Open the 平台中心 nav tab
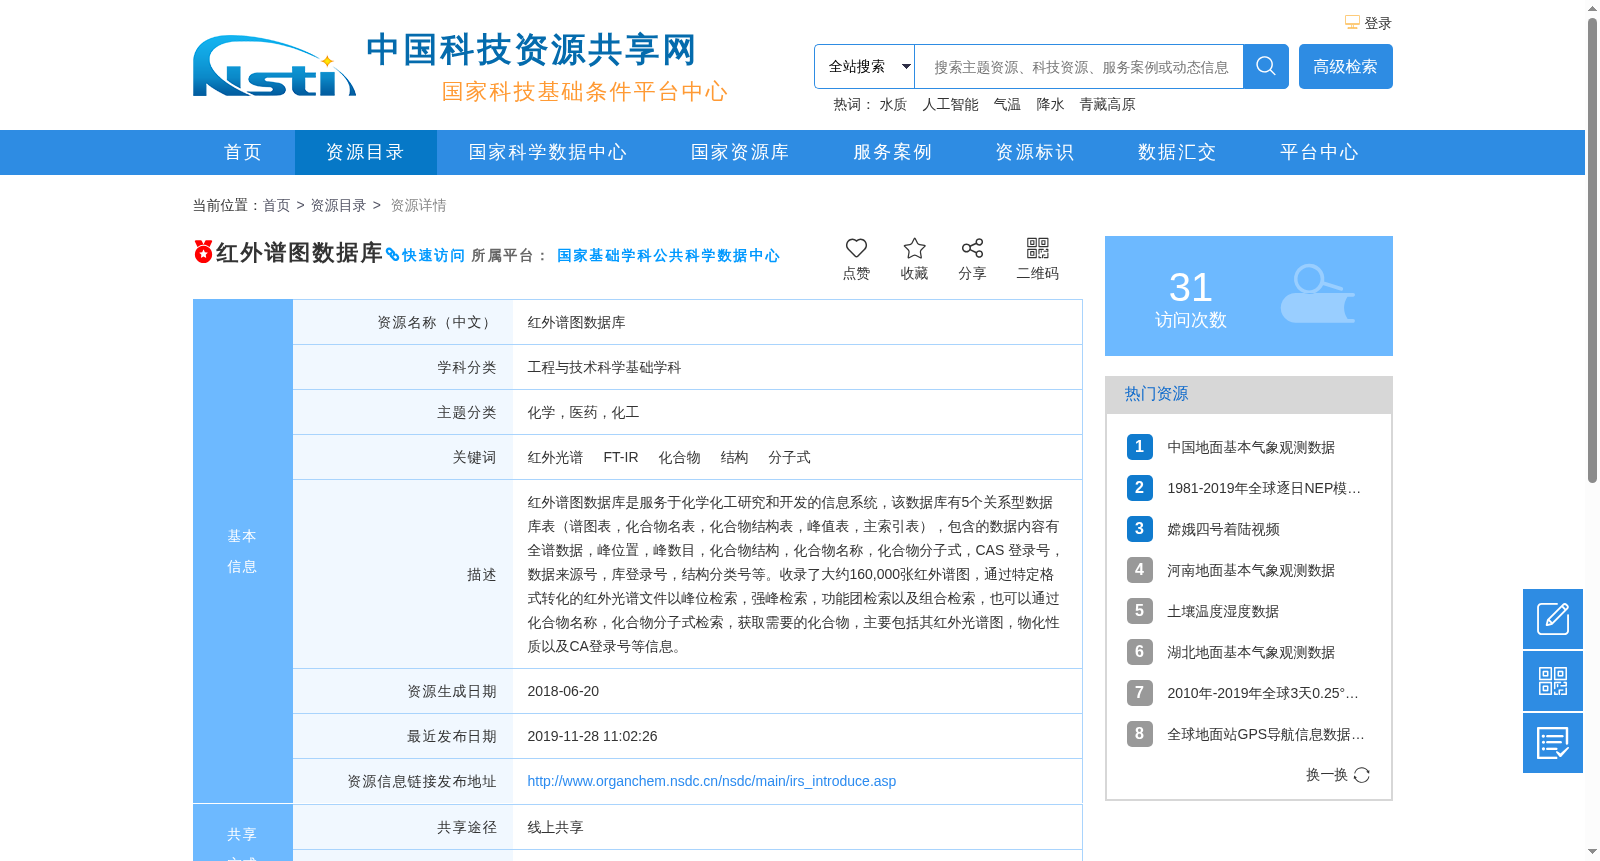Screen dimensions: 1600x861 (1319, 152)
